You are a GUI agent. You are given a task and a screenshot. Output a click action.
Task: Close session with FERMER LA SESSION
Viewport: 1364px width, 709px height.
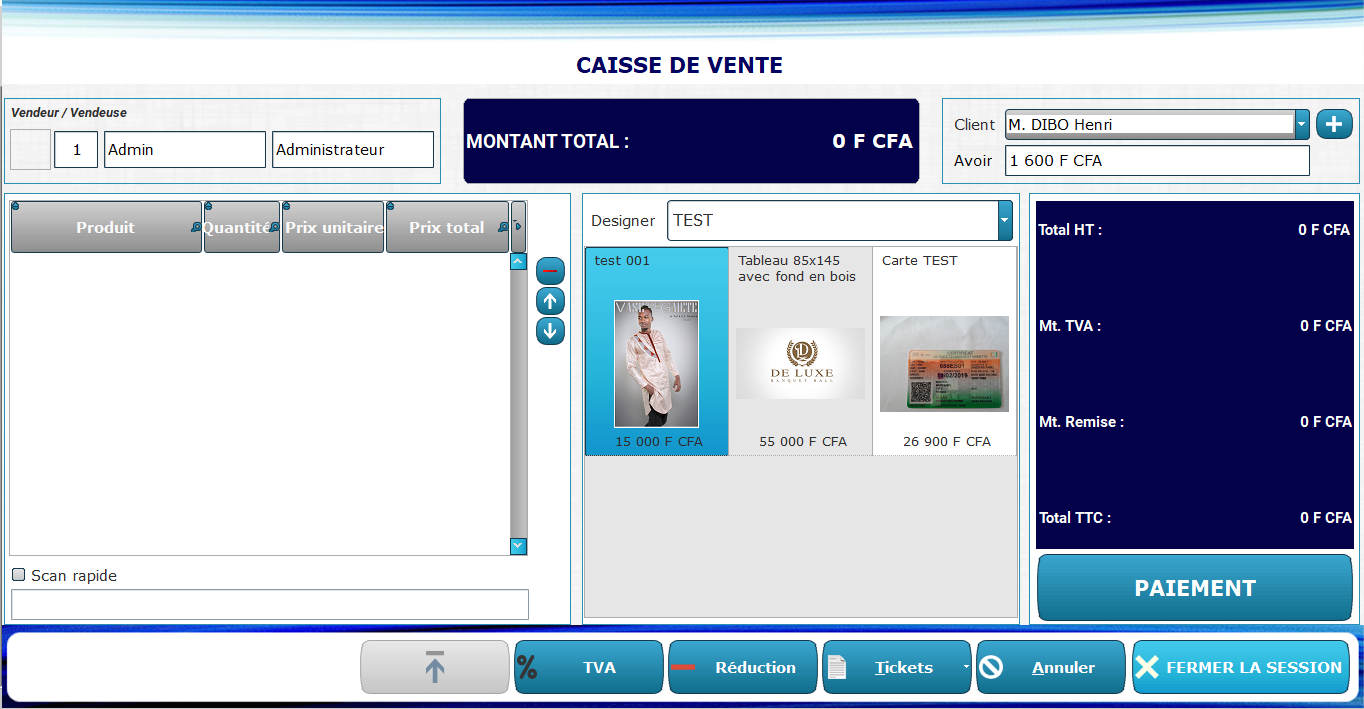coord(1241,667)
